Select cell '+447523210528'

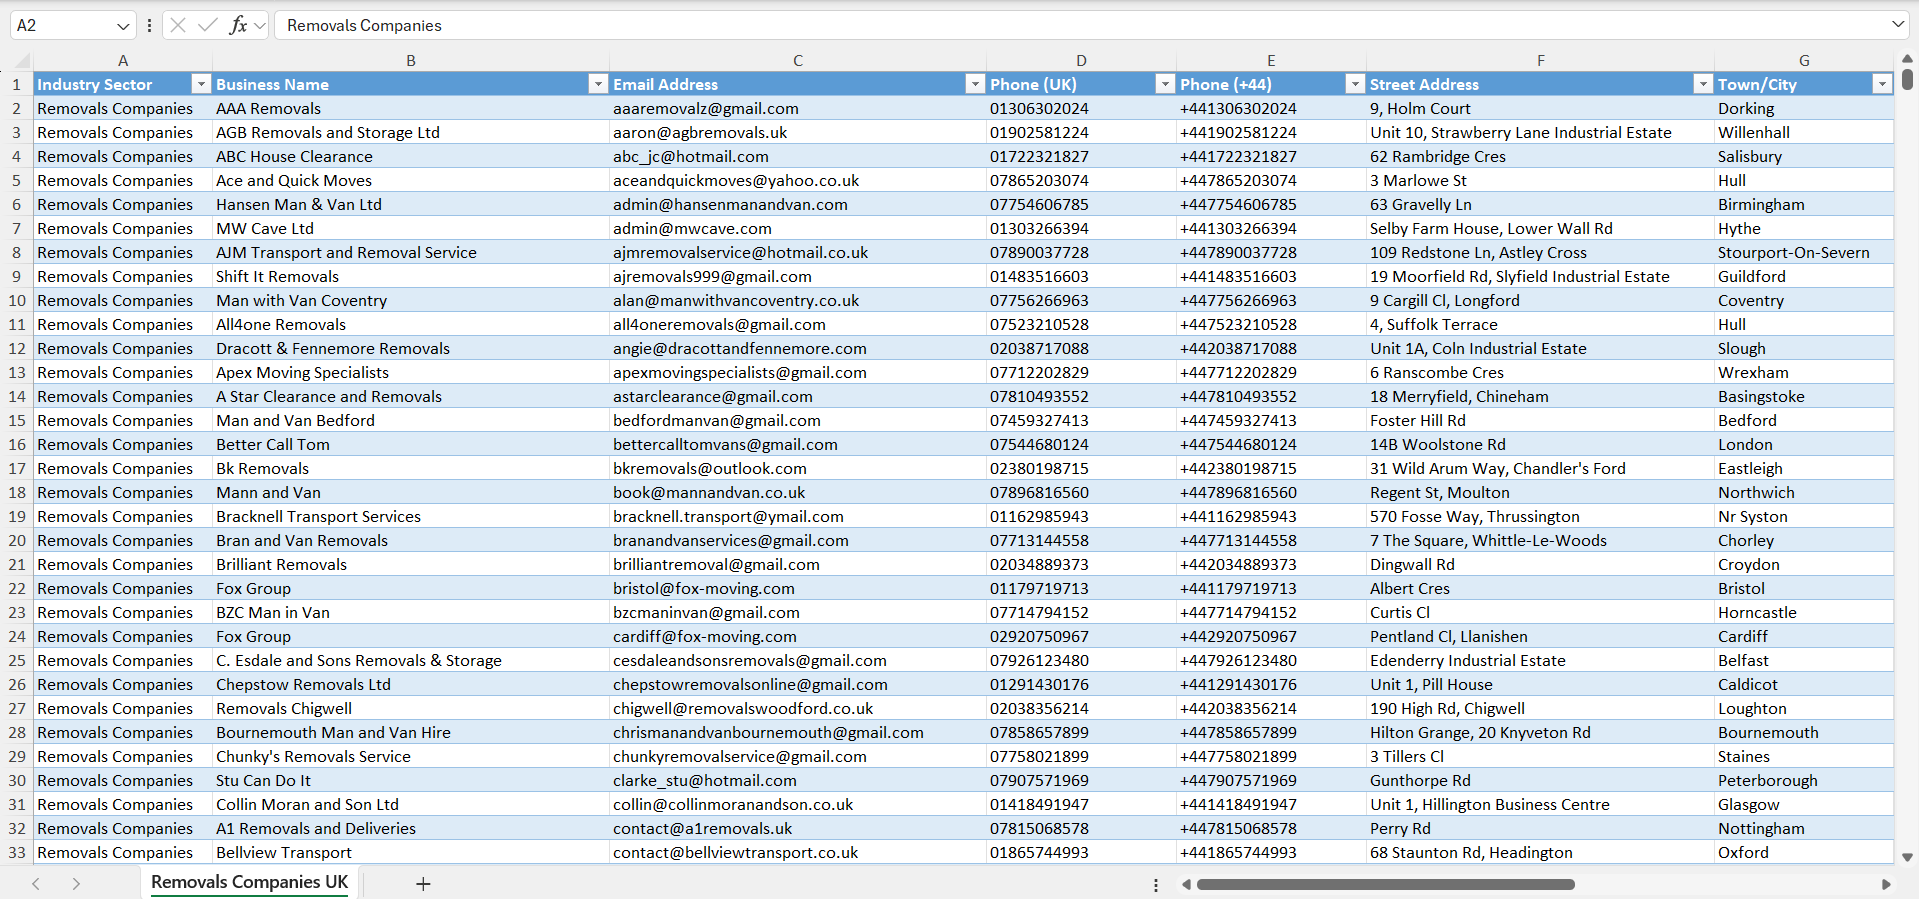pyautogui.click(x=1271, y=324)
